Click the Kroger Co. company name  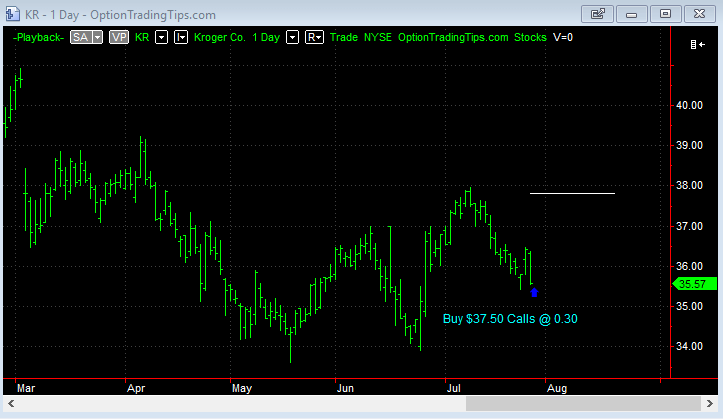point(219,37)
